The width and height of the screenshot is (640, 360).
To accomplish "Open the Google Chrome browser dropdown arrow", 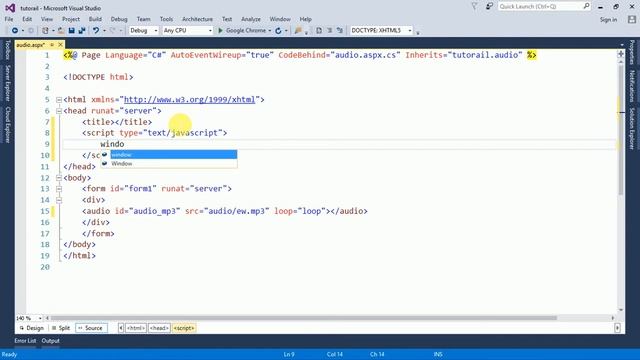I will coord(269,31).
